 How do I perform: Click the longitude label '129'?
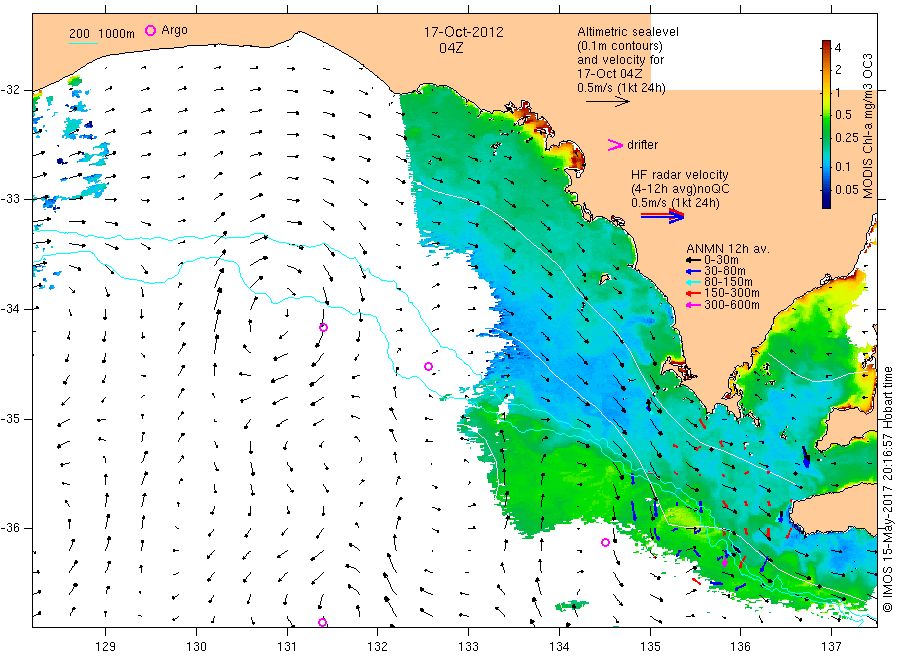click(106, 647)
